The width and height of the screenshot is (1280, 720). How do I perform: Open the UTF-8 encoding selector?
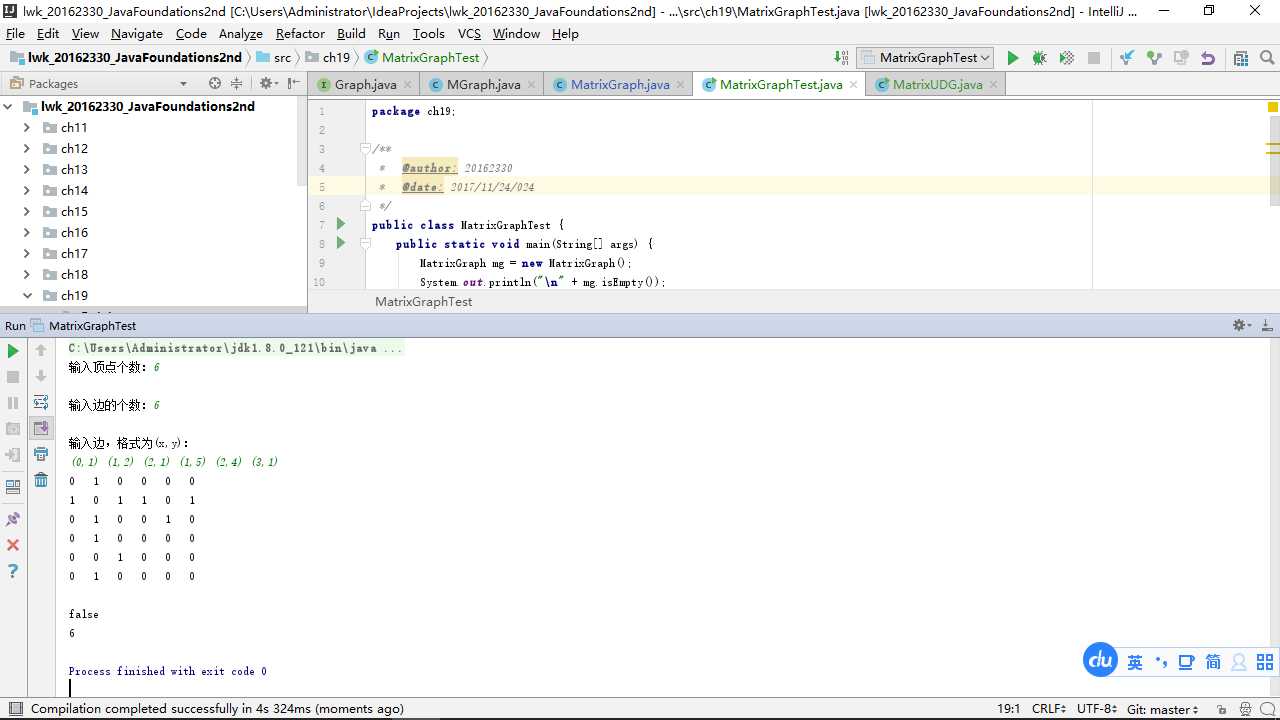[x=1097, y=709]
